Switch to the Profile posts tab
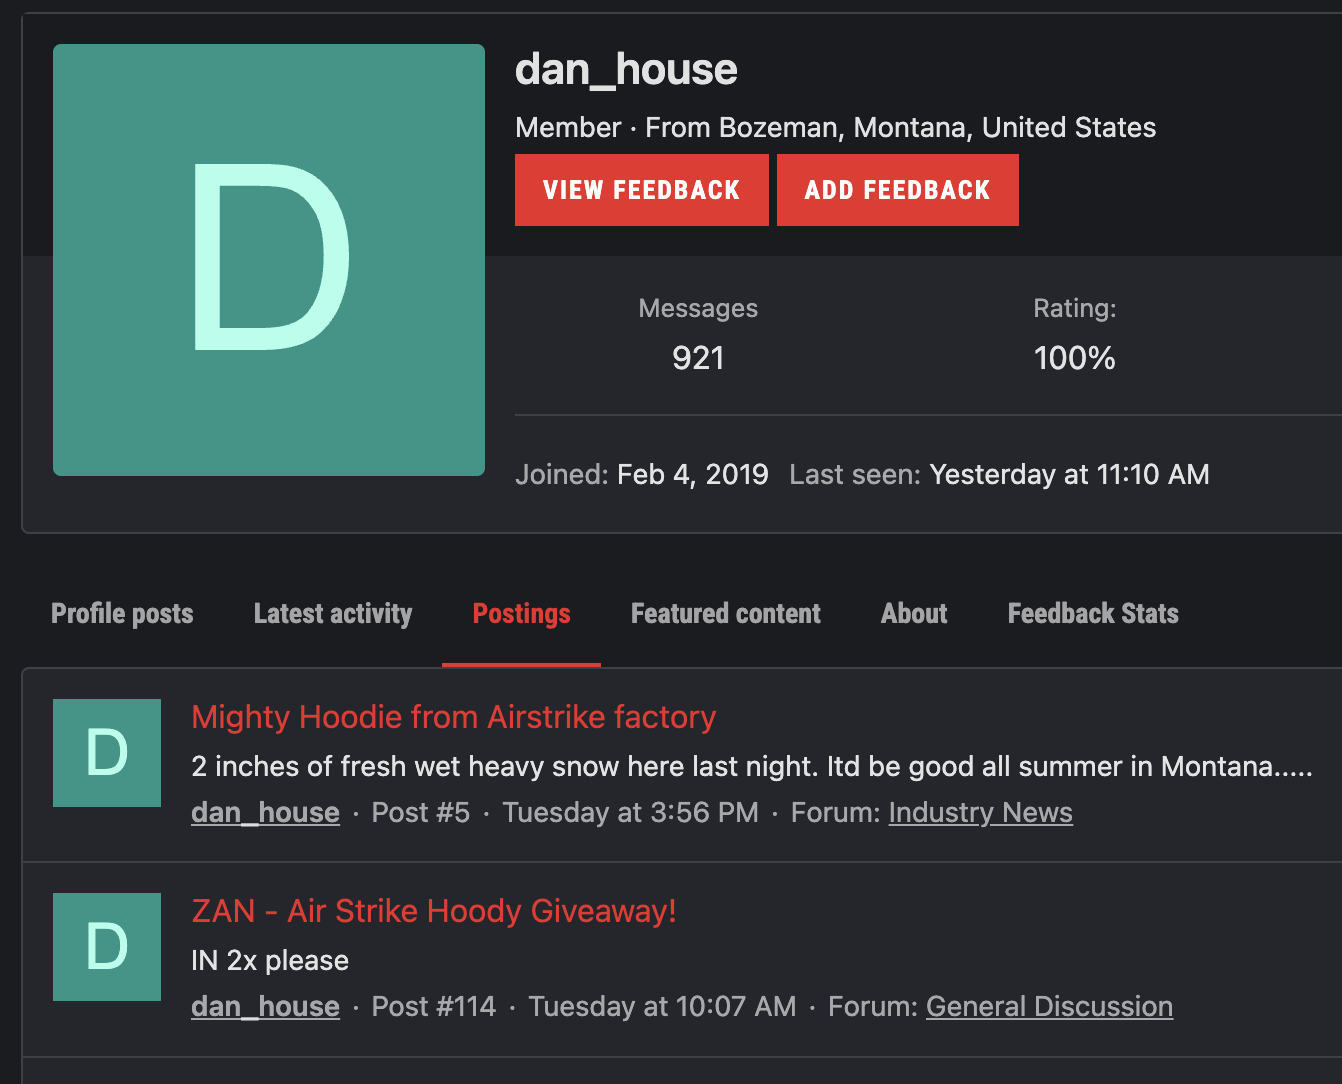The image size is (1342, 1084). coord(122,613)
